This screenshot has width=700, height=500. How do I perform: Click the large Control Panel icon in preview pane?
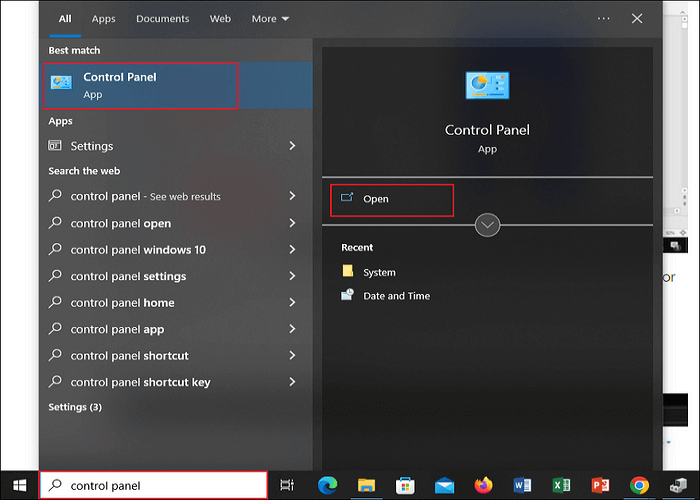coord(487,85)
